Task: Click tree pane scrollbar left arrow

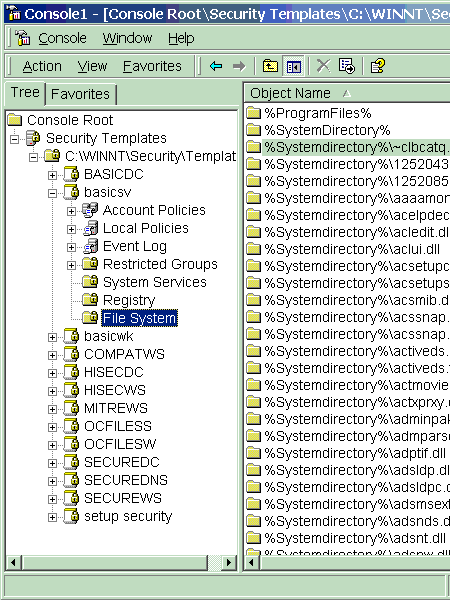Action: (x=13, y=562)
